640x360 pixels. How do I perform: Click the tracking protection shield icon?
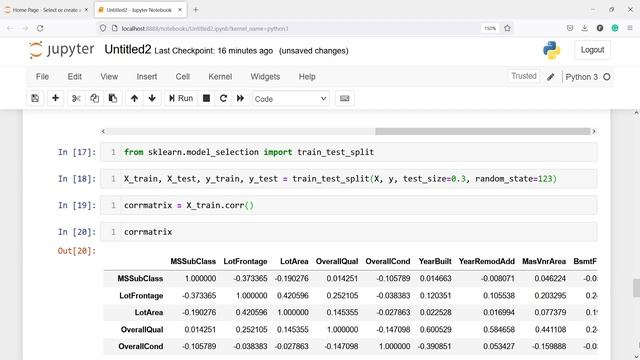[x=103, y=28]
